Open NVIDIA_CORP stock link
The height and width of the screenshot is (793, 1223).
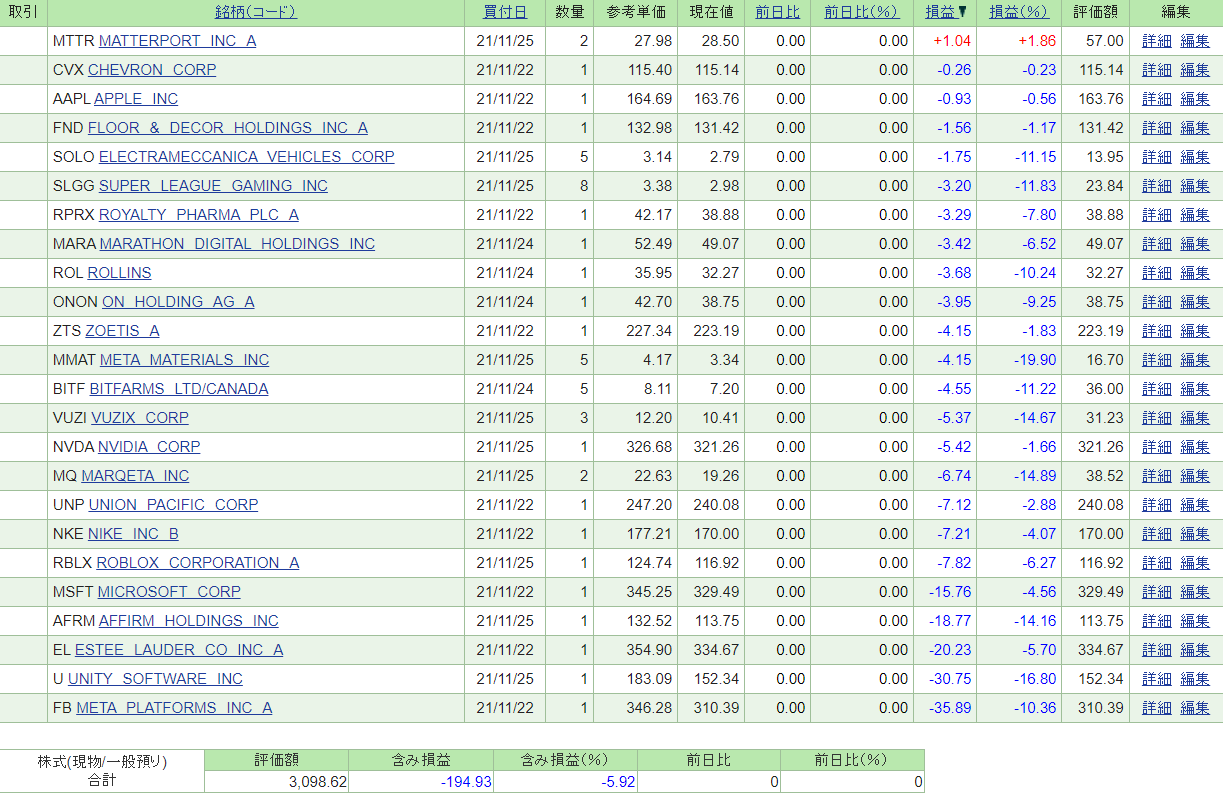[x=149, y=447]
